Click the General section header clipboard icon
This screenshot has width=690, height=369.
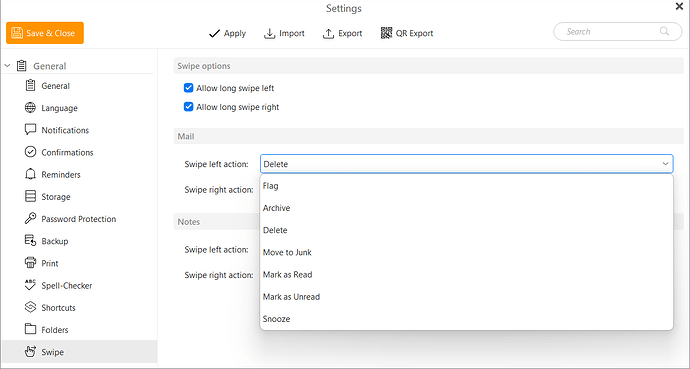point(22,66)
